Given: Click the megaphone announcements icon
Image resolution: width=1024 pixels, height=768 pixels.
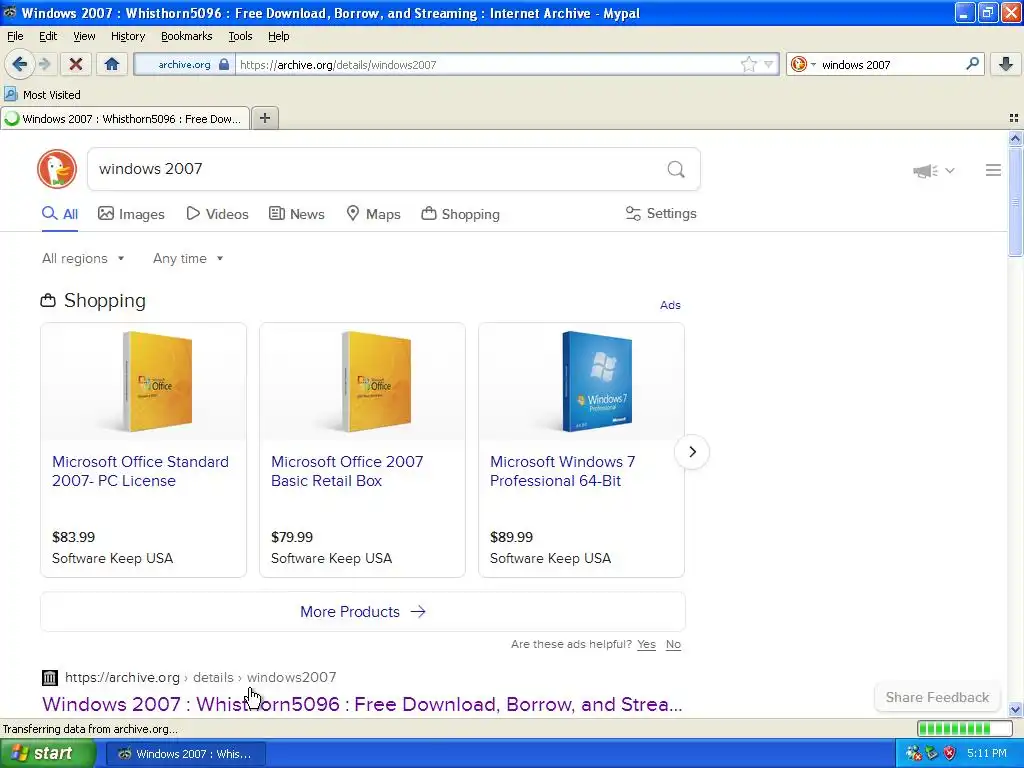Looking at the screenshot, I should [x=925, y=170].
